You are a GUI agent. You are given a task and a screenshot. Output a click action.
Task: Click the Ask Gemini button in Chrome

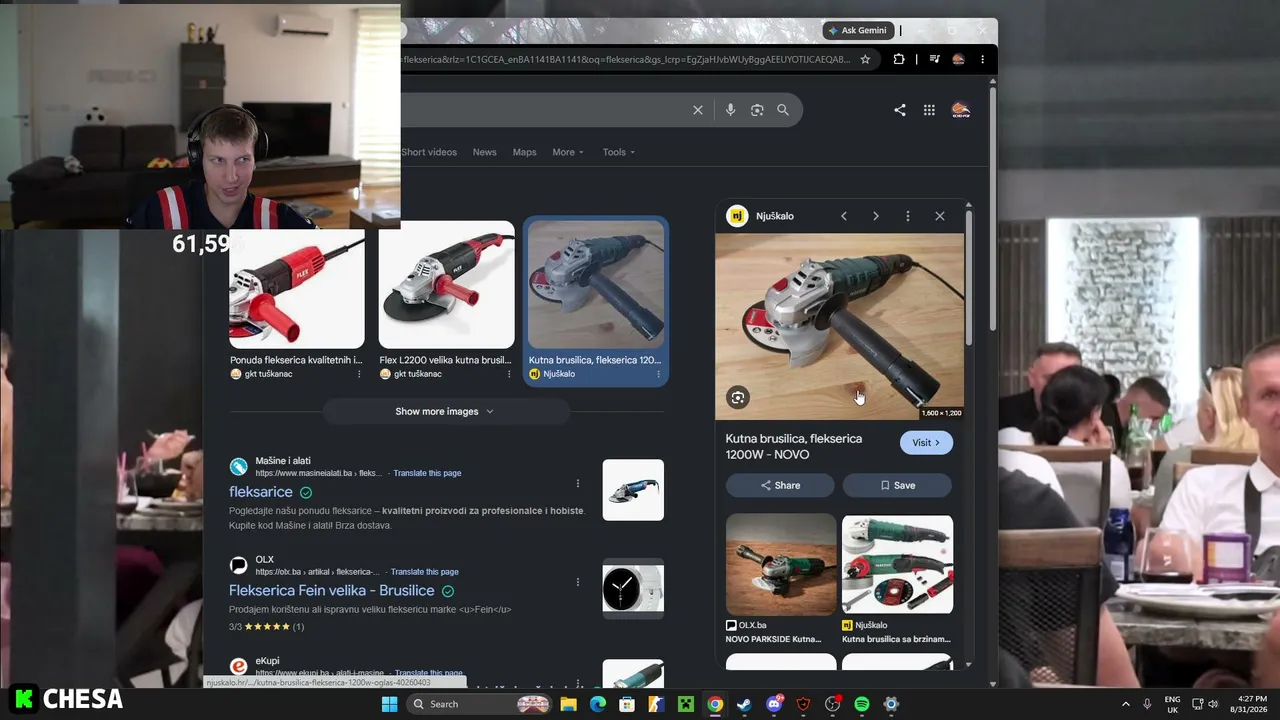[857, 30]
